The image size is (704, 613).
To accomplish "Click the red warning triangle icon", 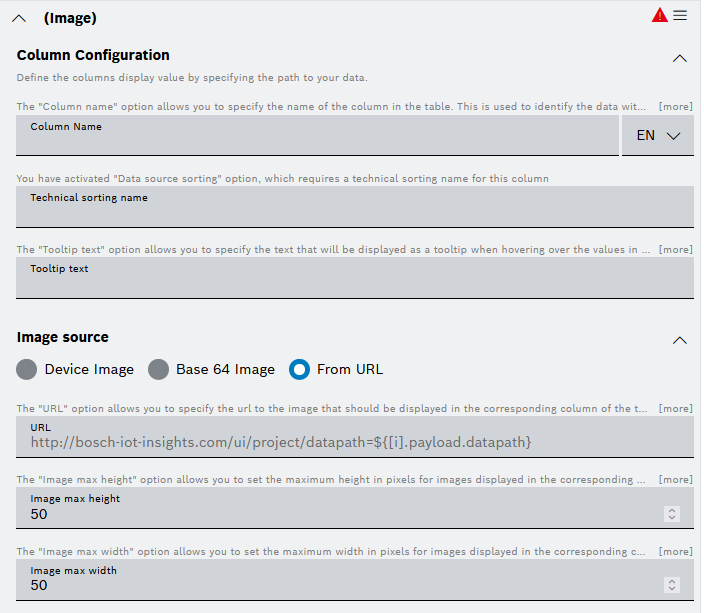I will point(659,15).
